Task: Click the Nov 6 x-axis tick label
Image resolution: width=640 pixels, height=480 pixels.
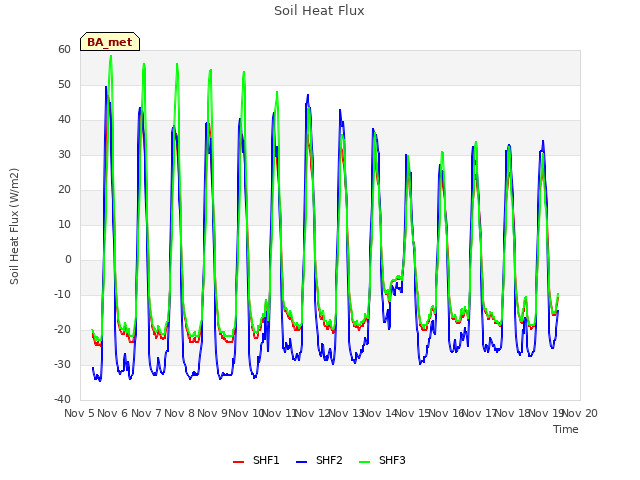Action: 113,413
